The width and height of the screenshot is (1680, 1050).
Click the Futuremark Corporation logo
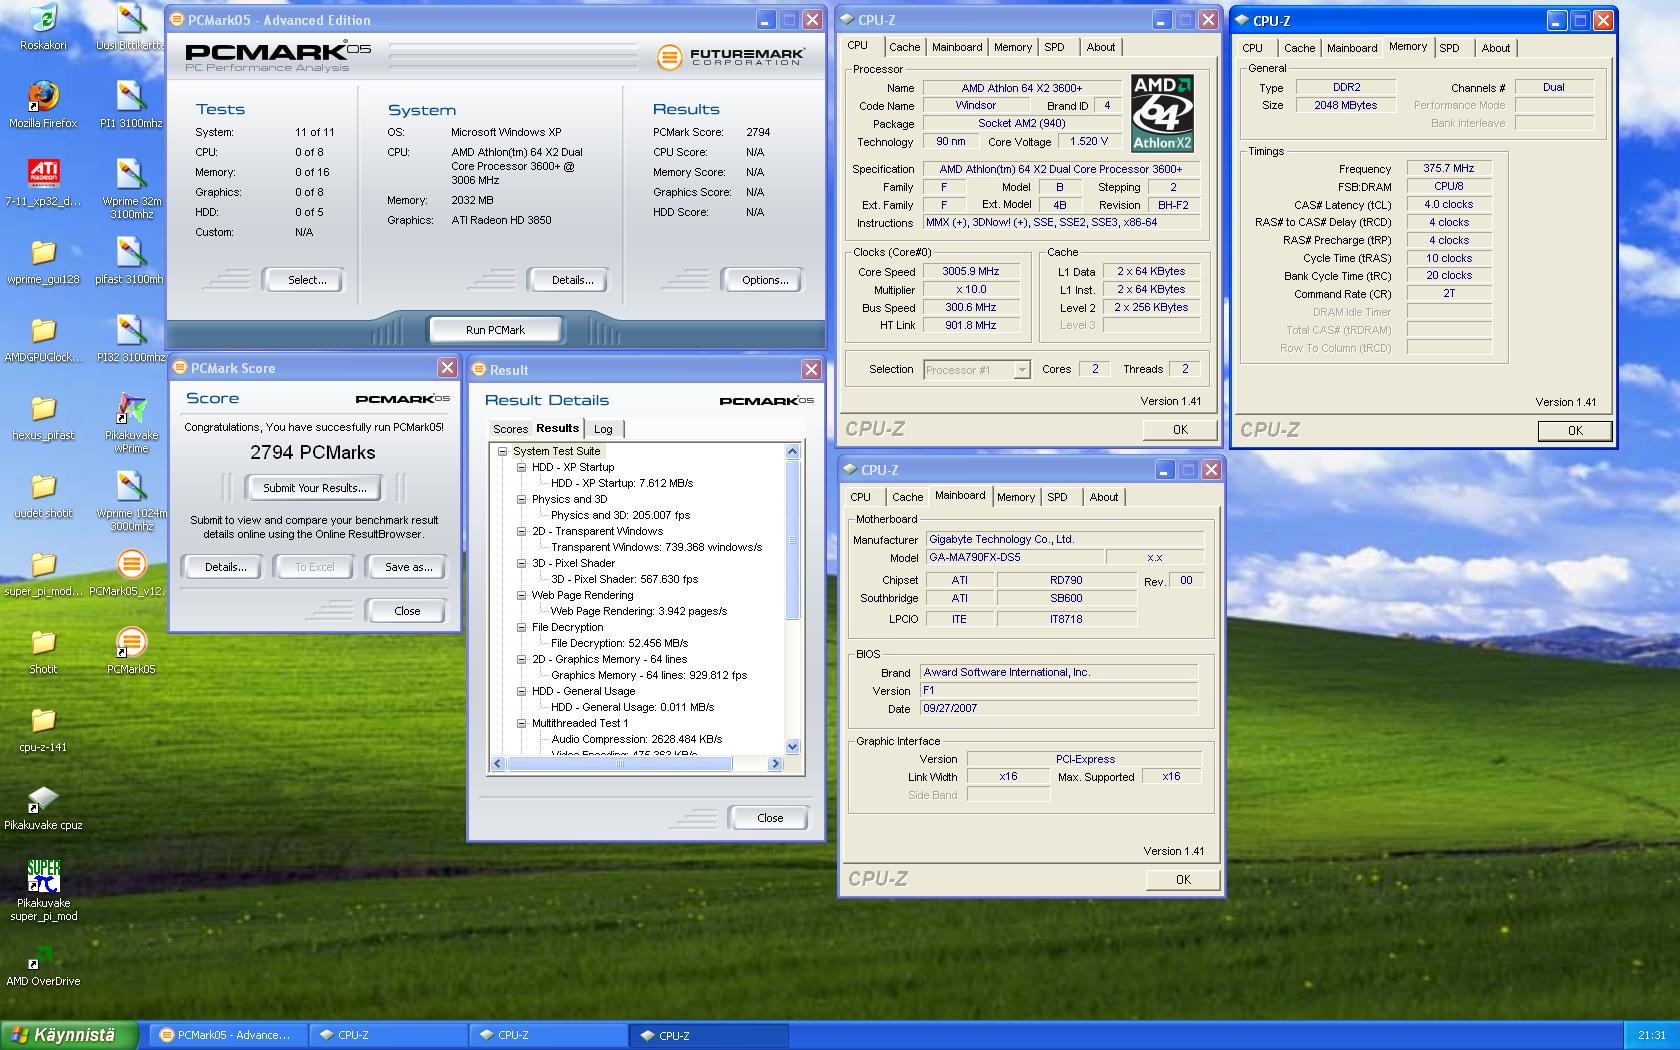731,57
